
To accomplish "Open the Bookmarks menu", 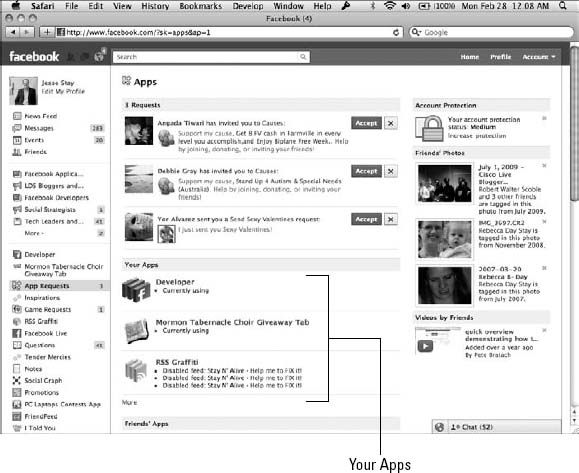I will [201, 6].
